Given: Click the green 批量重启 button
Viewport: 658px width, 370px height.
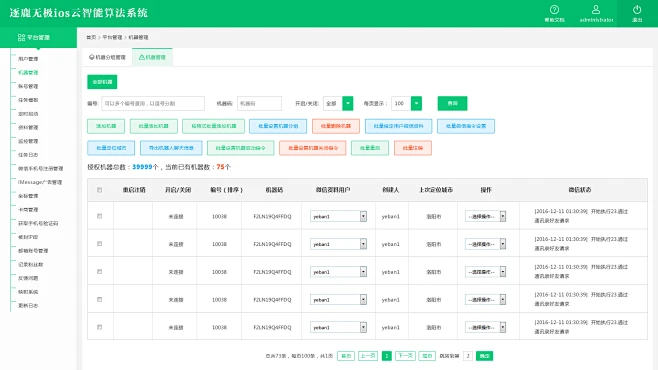Looking at the screenshot, I should pos(370,148).
